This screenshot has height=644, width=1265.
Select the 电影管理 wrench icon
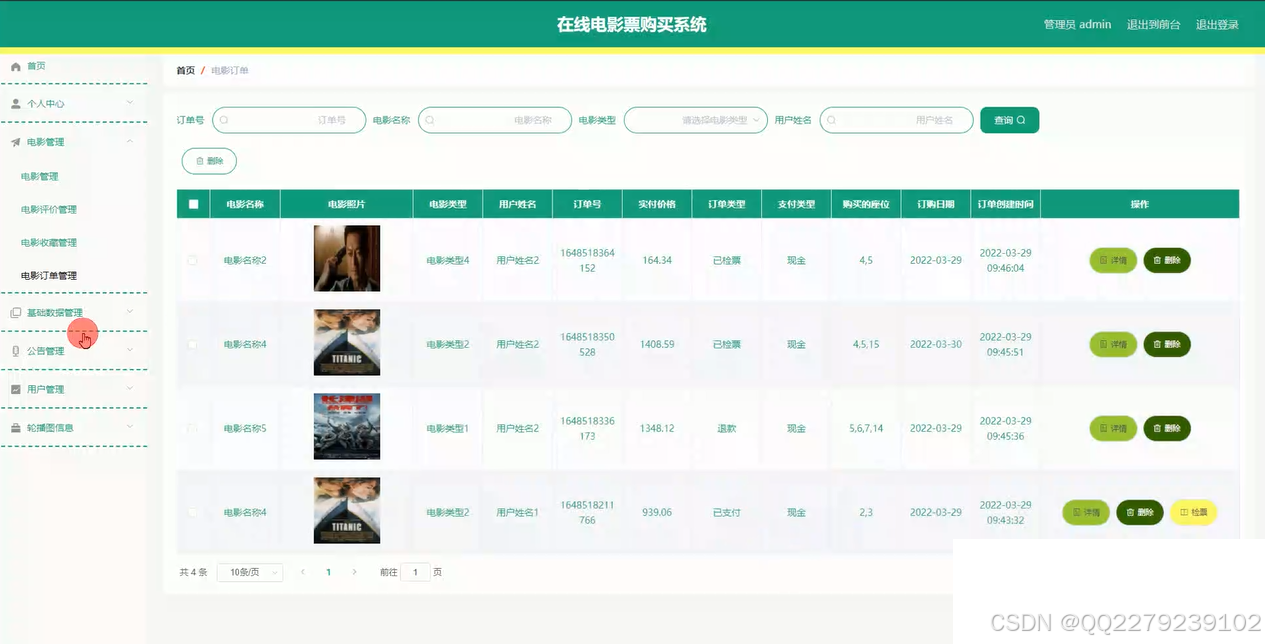(15, 141)
